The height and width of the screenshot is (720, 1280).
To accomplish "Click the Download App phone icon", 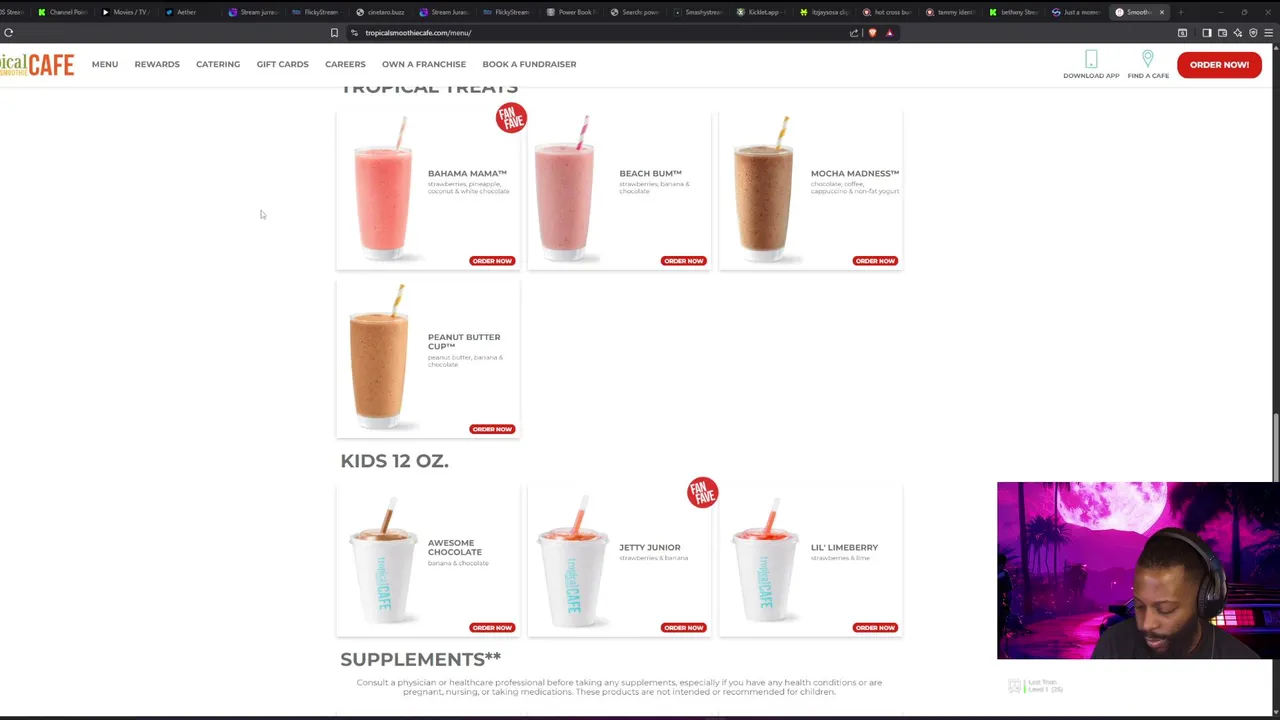I will point(1091,60).
